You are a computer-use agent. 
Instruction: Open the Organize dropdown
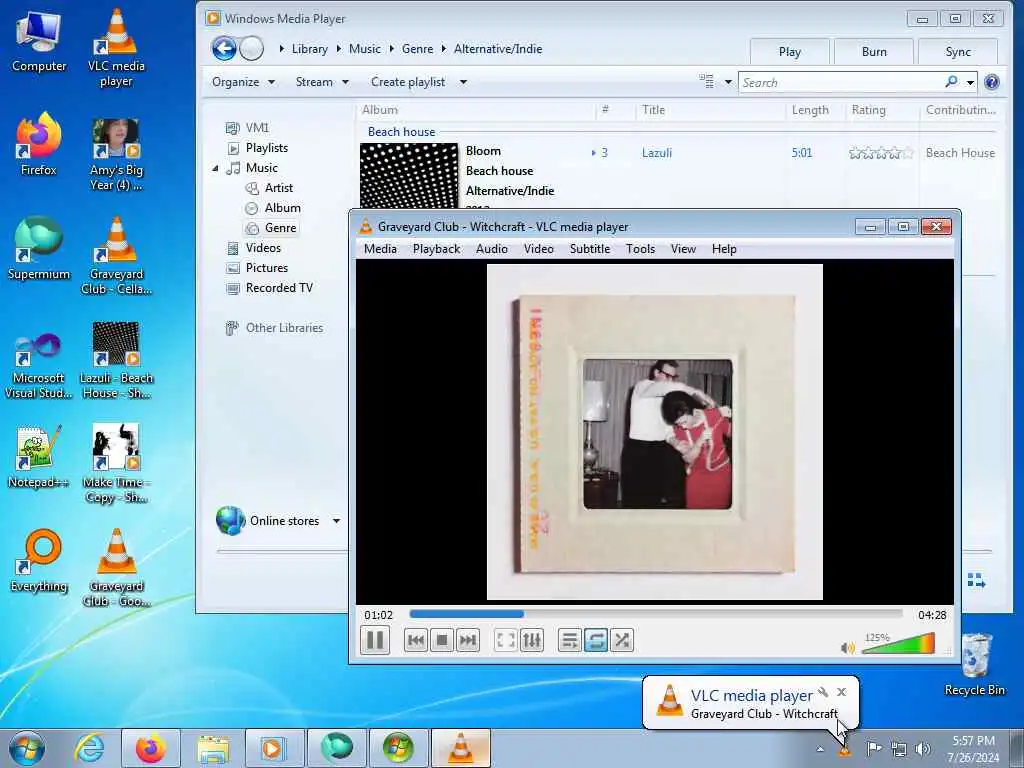point(243,82)
